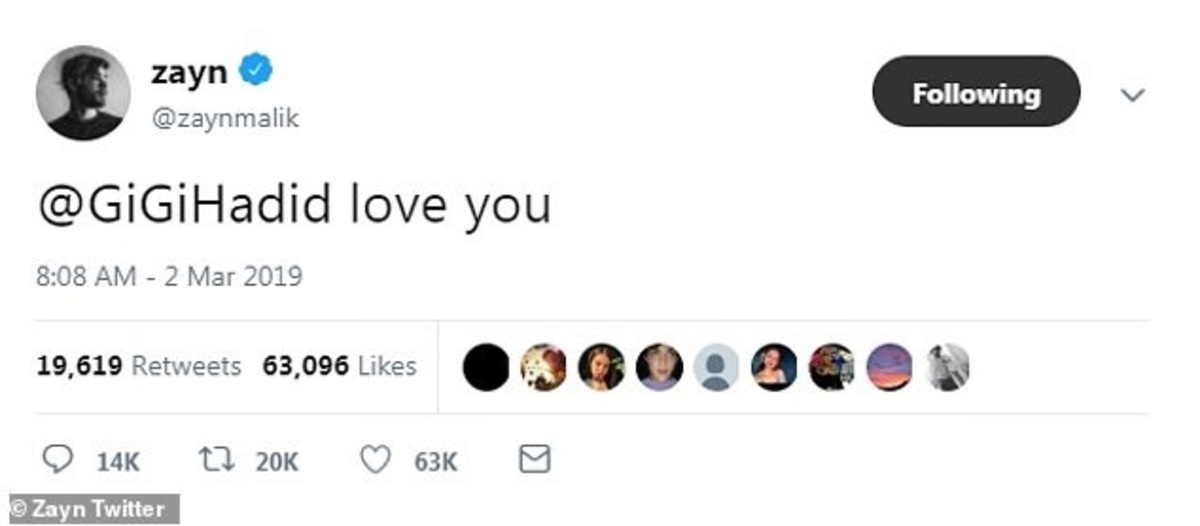Click the reply speech bubble icon
The width and height of the screenshot is (1200, 526).
(x=60, y=460)
